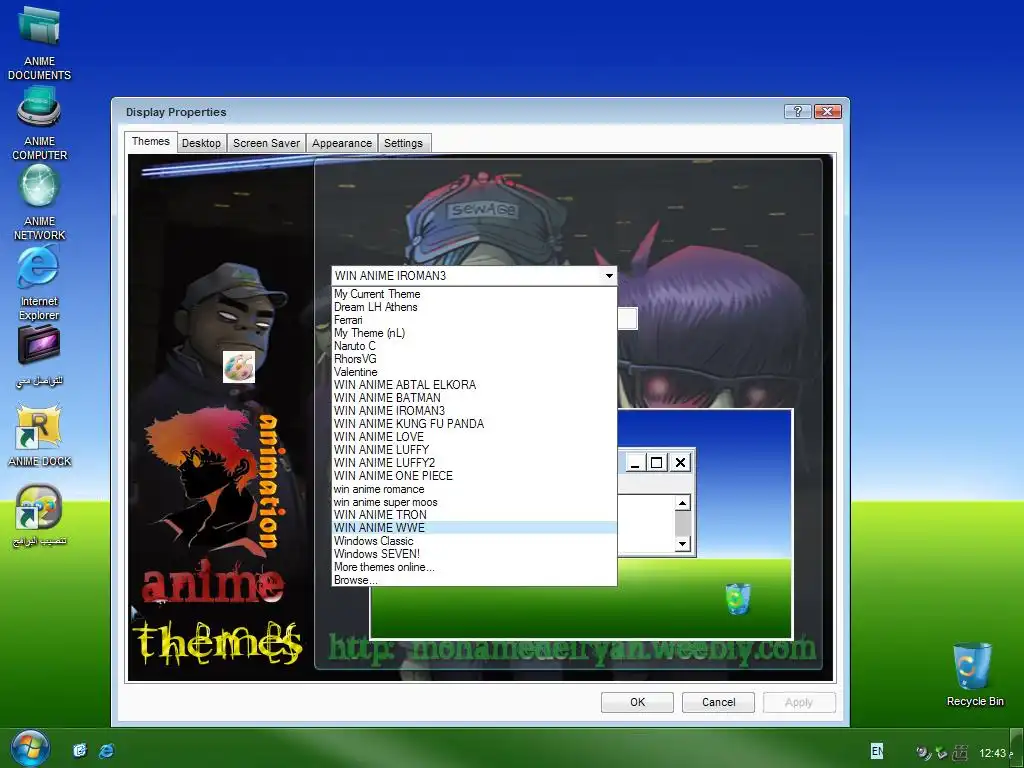The height and width of the screenshot is (768, 1024).
Task: Click the speaker-like tray icon
Action: (x=923, y=752)
